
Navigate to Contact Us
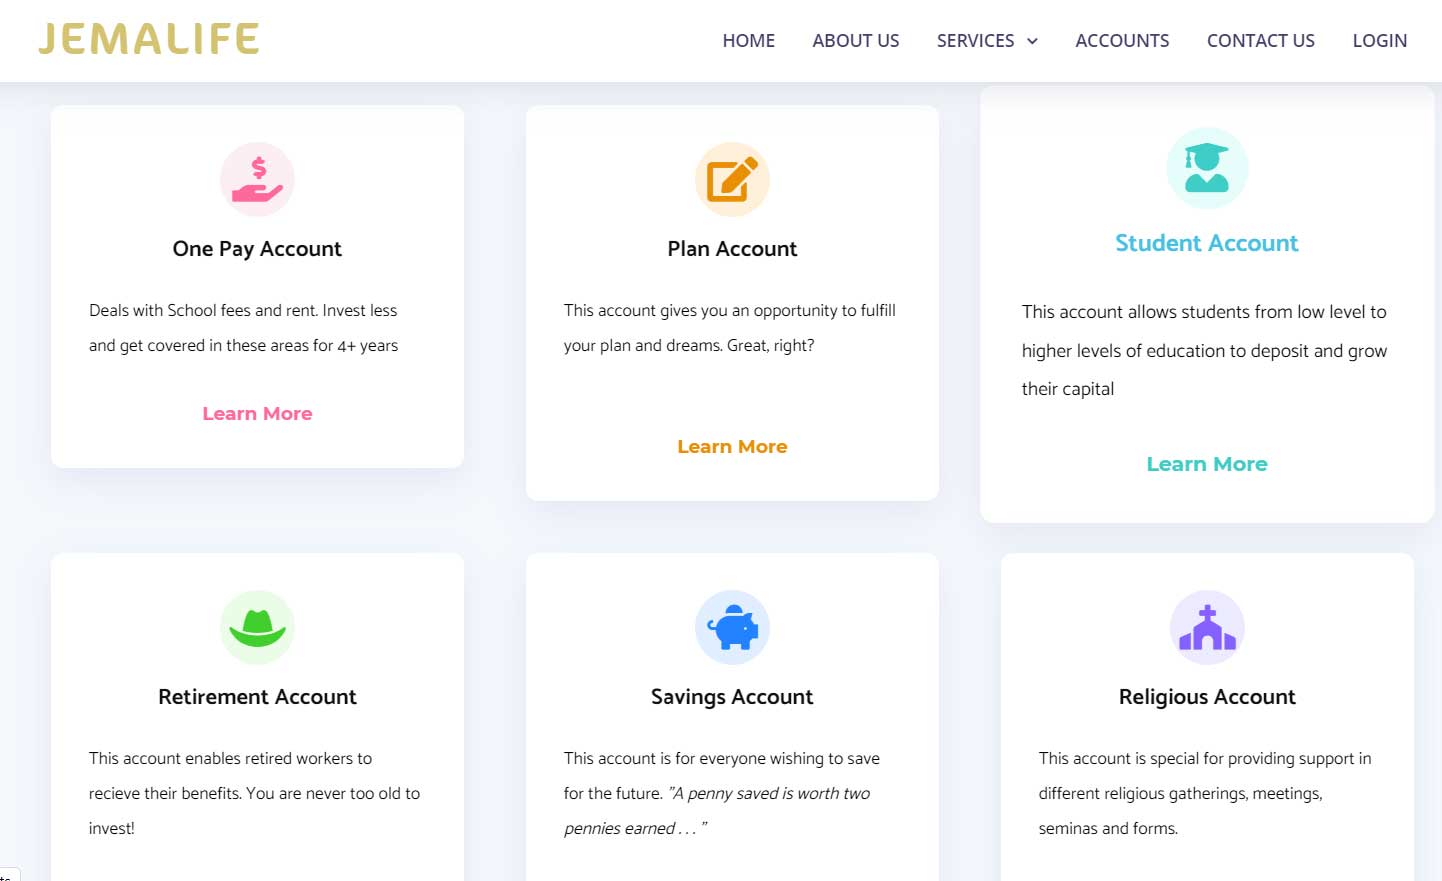(x=1260, y=41)
